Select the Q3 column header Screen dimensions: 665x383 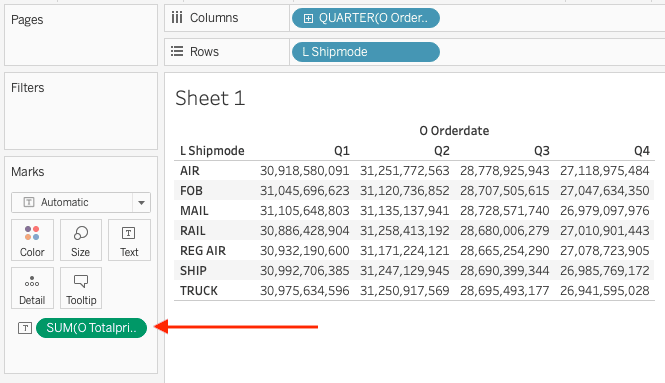[x=542, y=151]
